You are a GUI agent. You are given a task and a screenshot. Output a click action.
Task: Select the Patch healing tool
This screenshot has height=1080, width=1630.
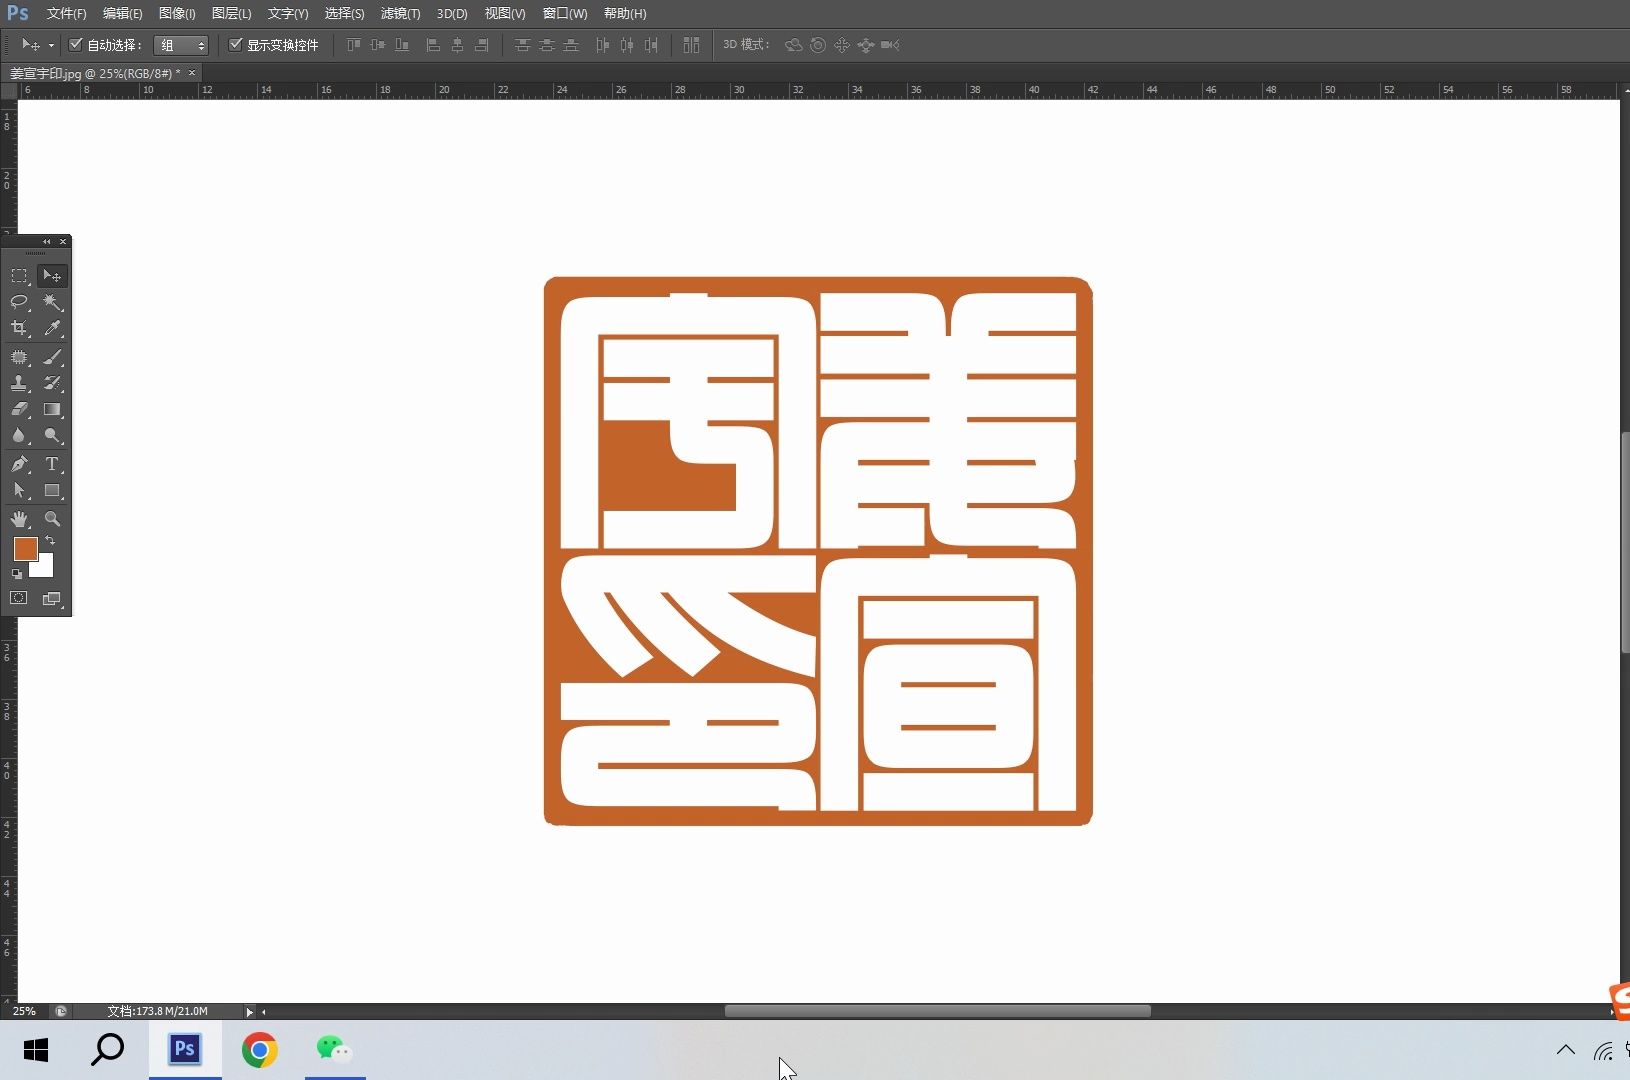(x=19, y=357)
